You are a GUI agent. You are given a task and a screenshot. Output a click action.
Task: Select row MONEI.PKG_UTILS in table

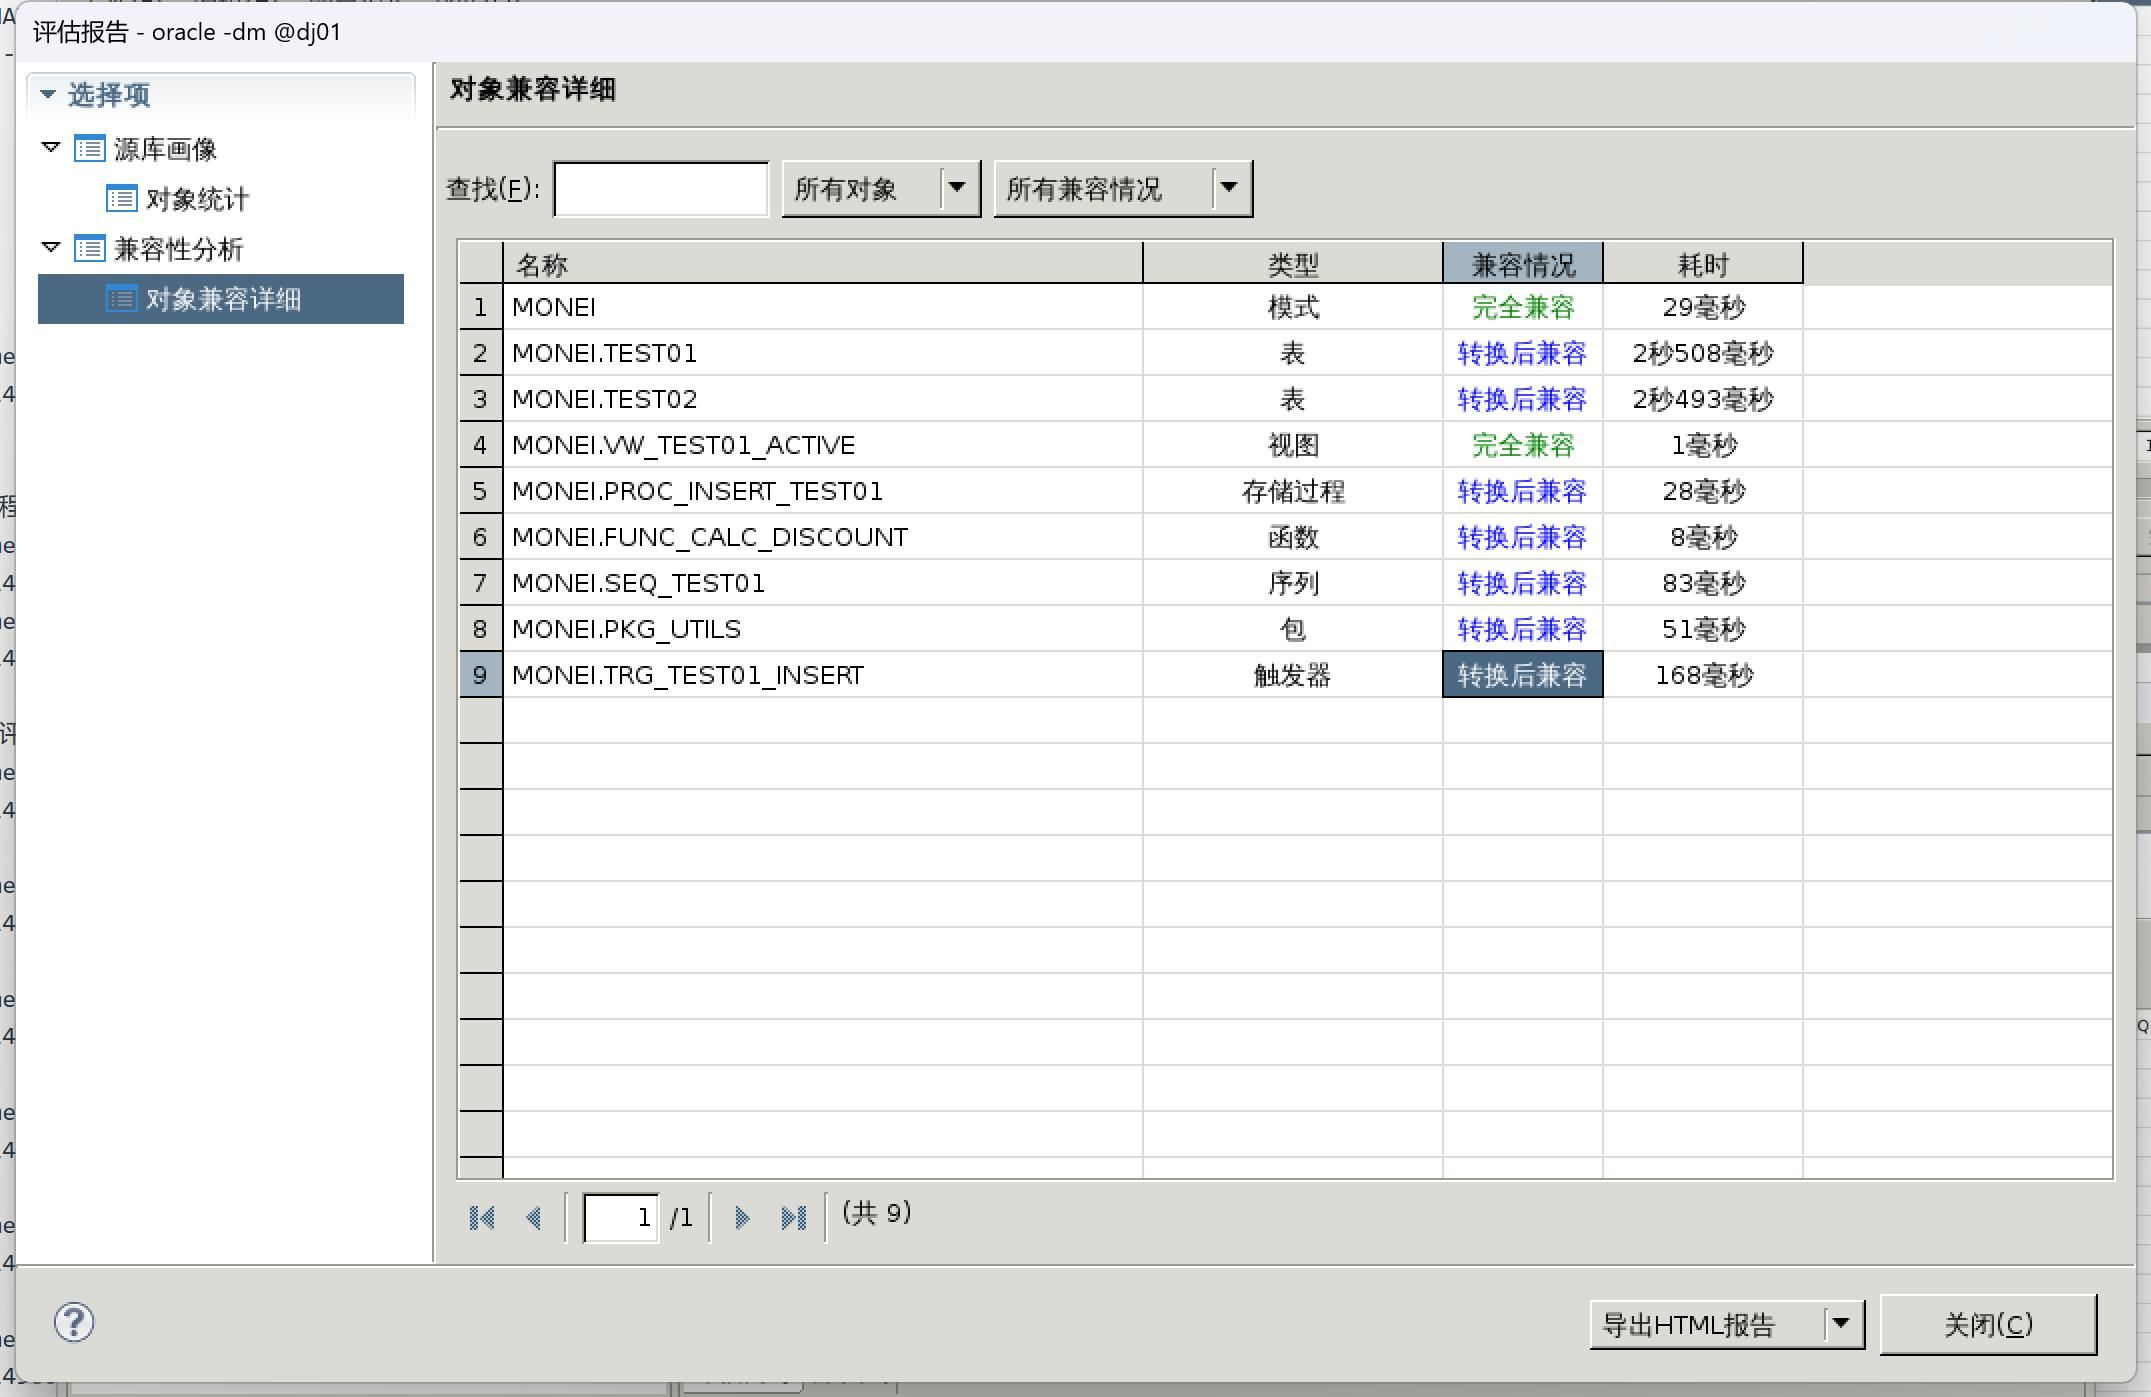[626, 629]
